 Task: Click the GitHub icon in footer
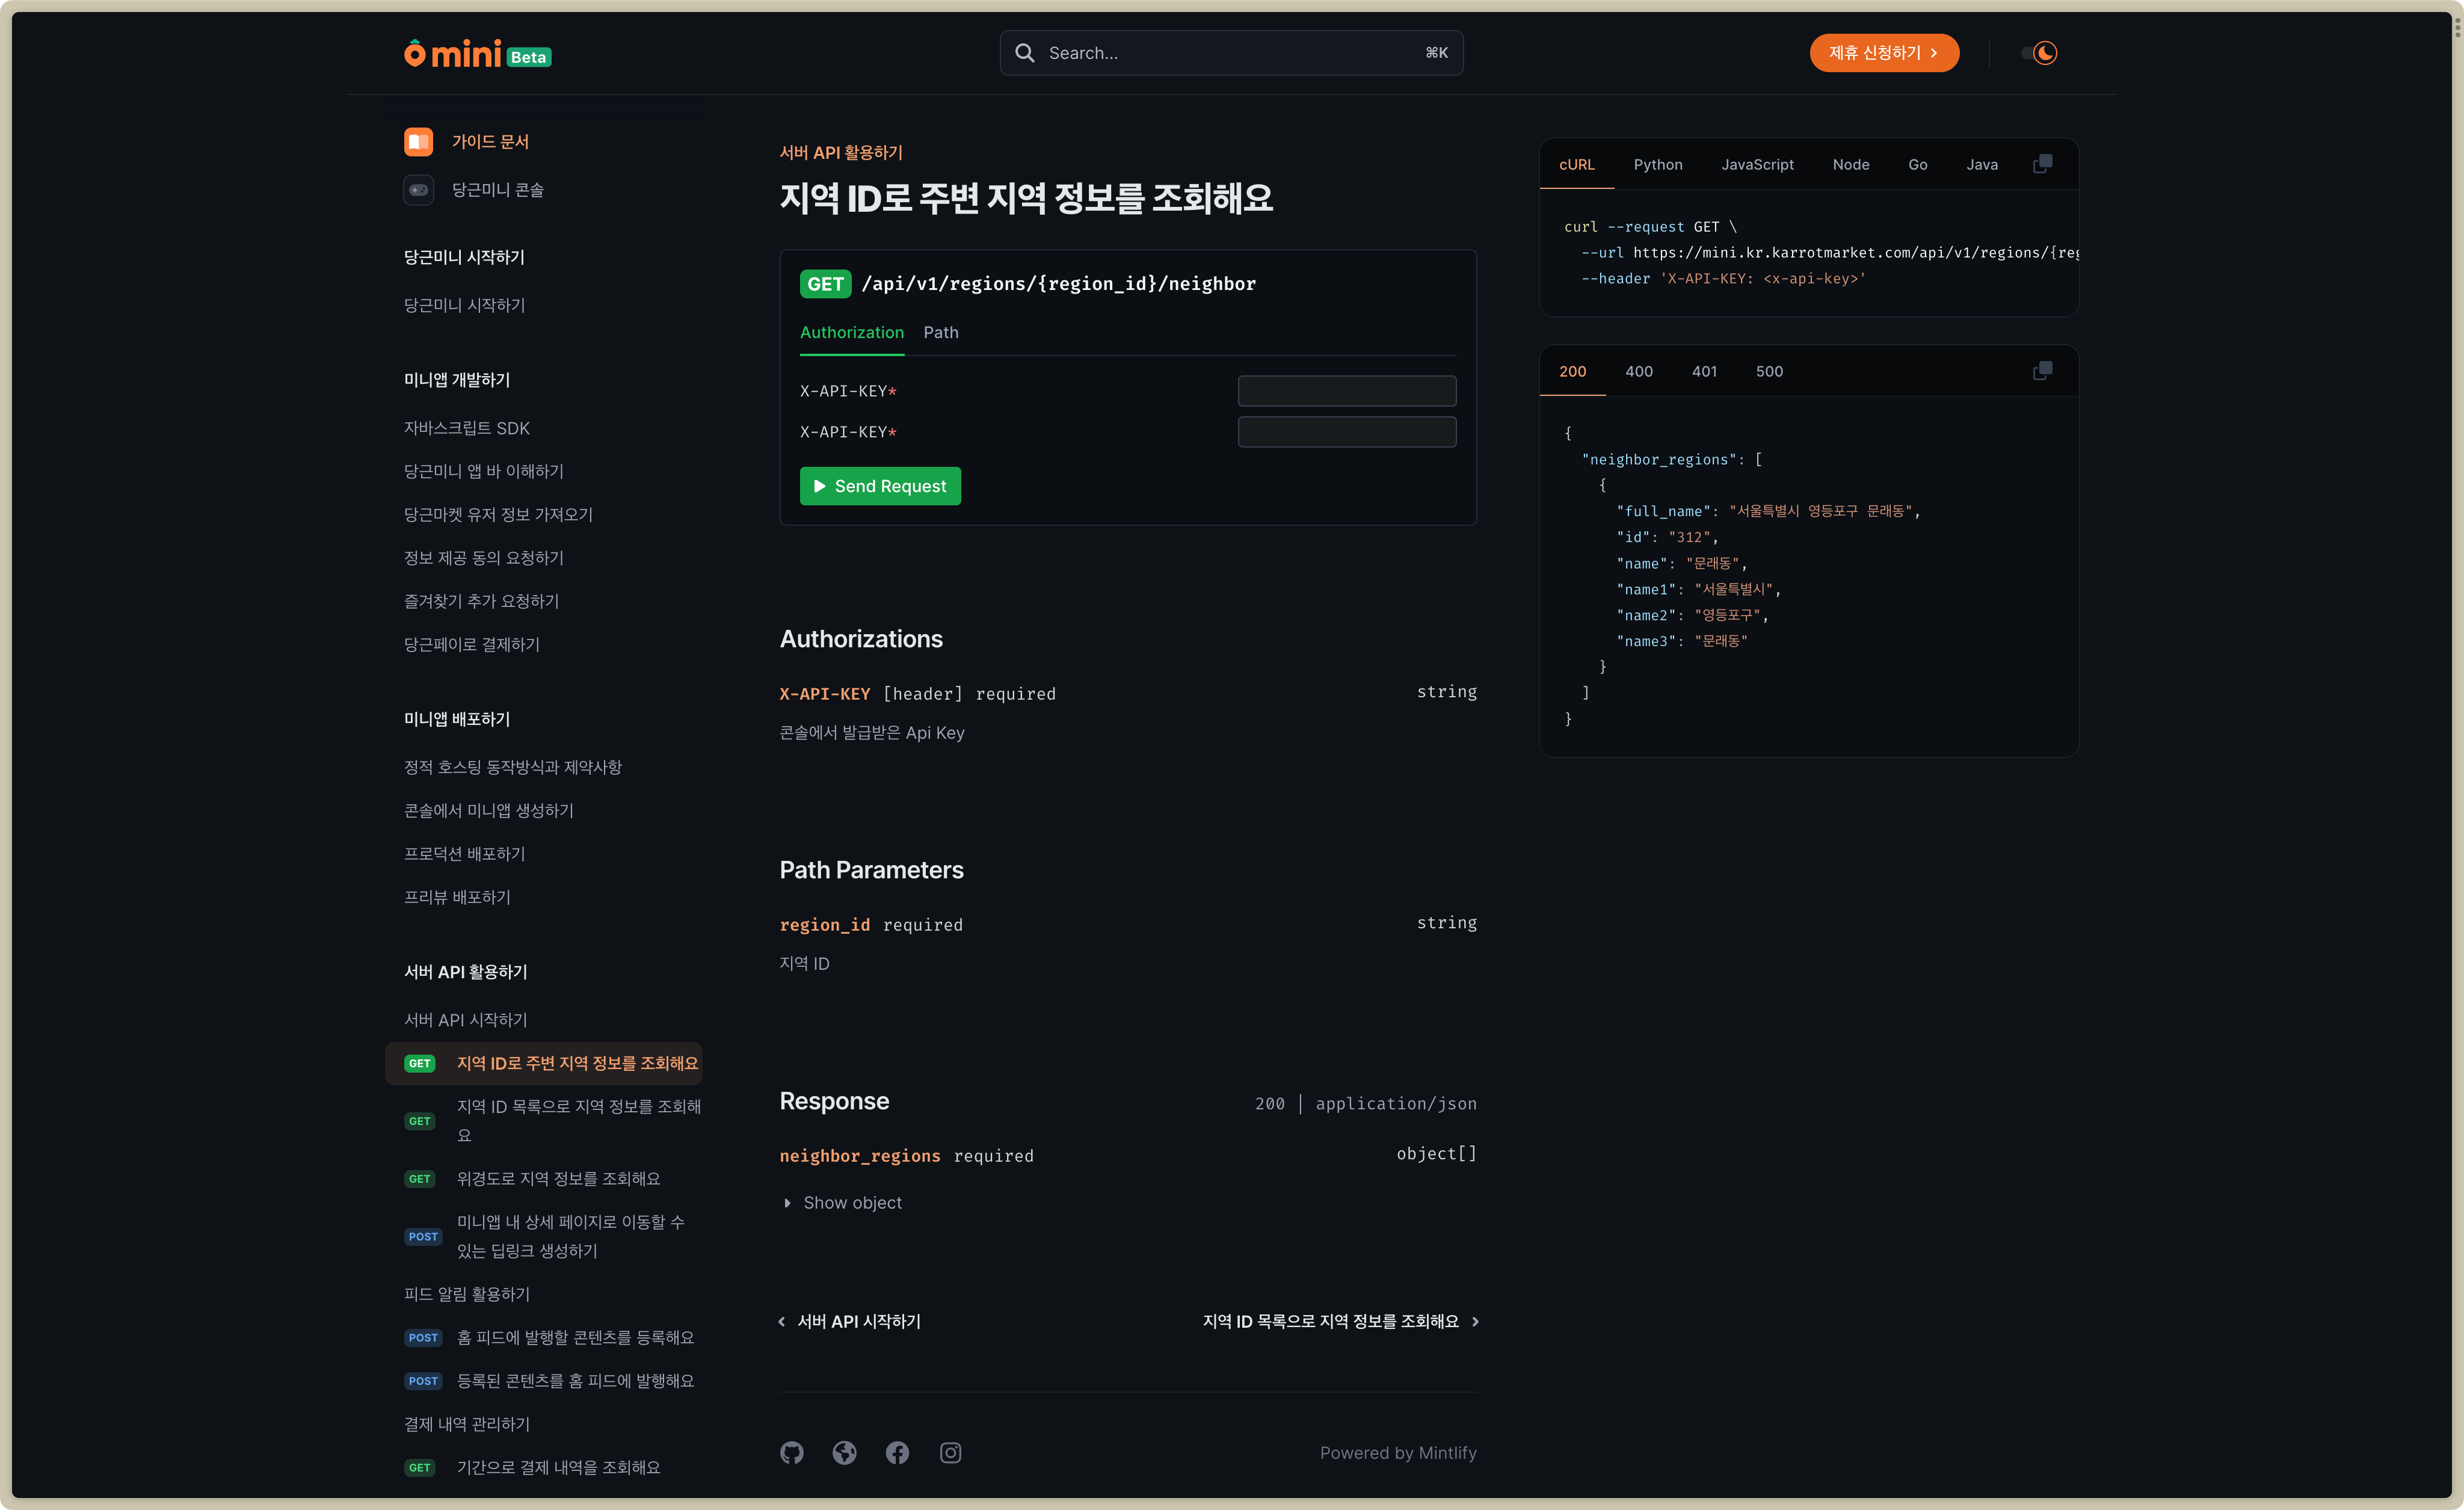tap(791, 1452)
